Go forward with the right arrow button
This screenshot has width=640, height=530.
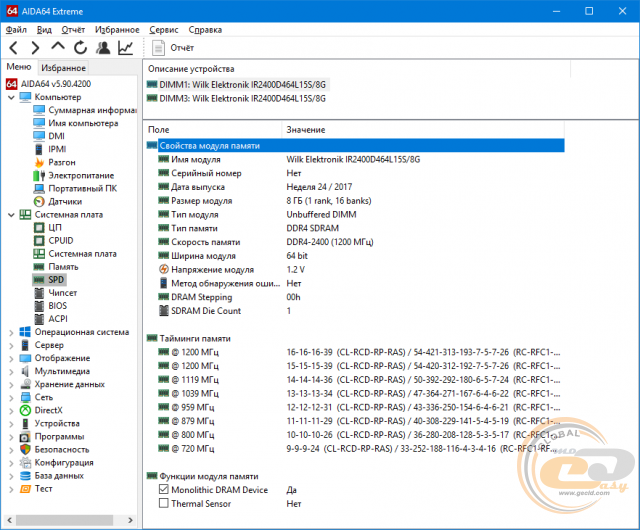tap(36, 48)
